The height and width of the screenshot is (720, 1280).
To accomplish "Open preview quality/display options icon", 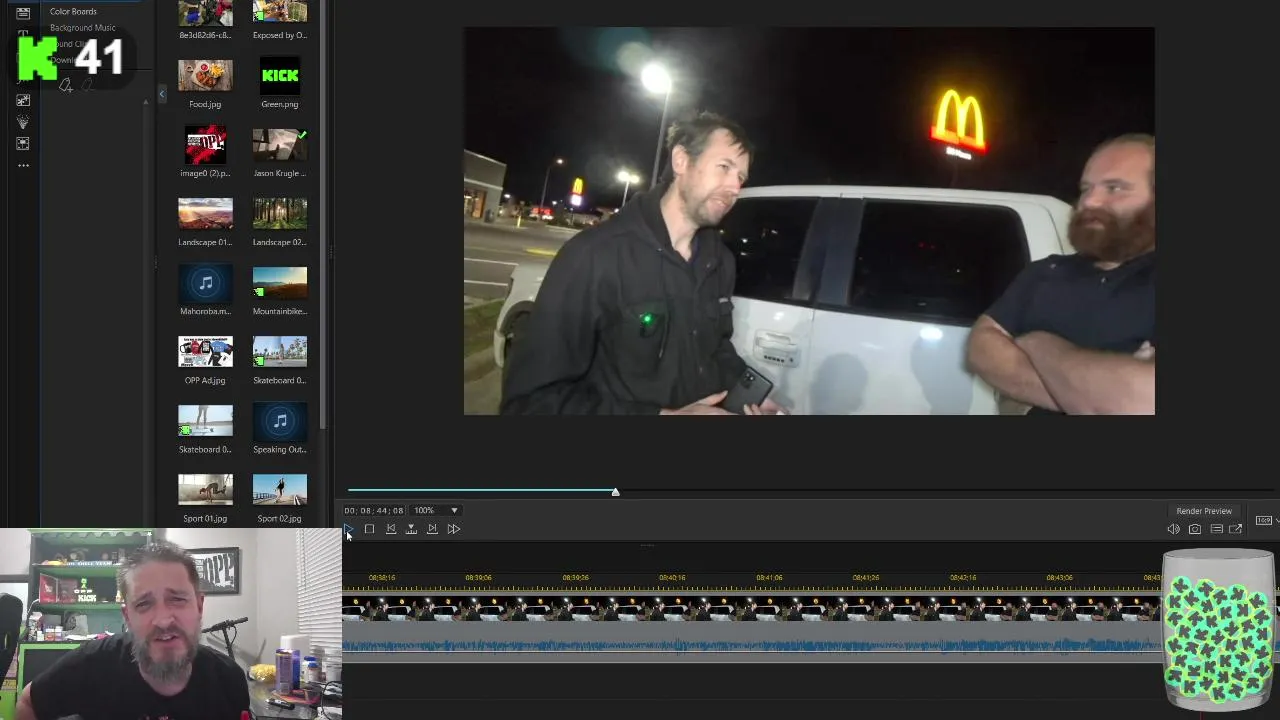I will pos(1216,529).
